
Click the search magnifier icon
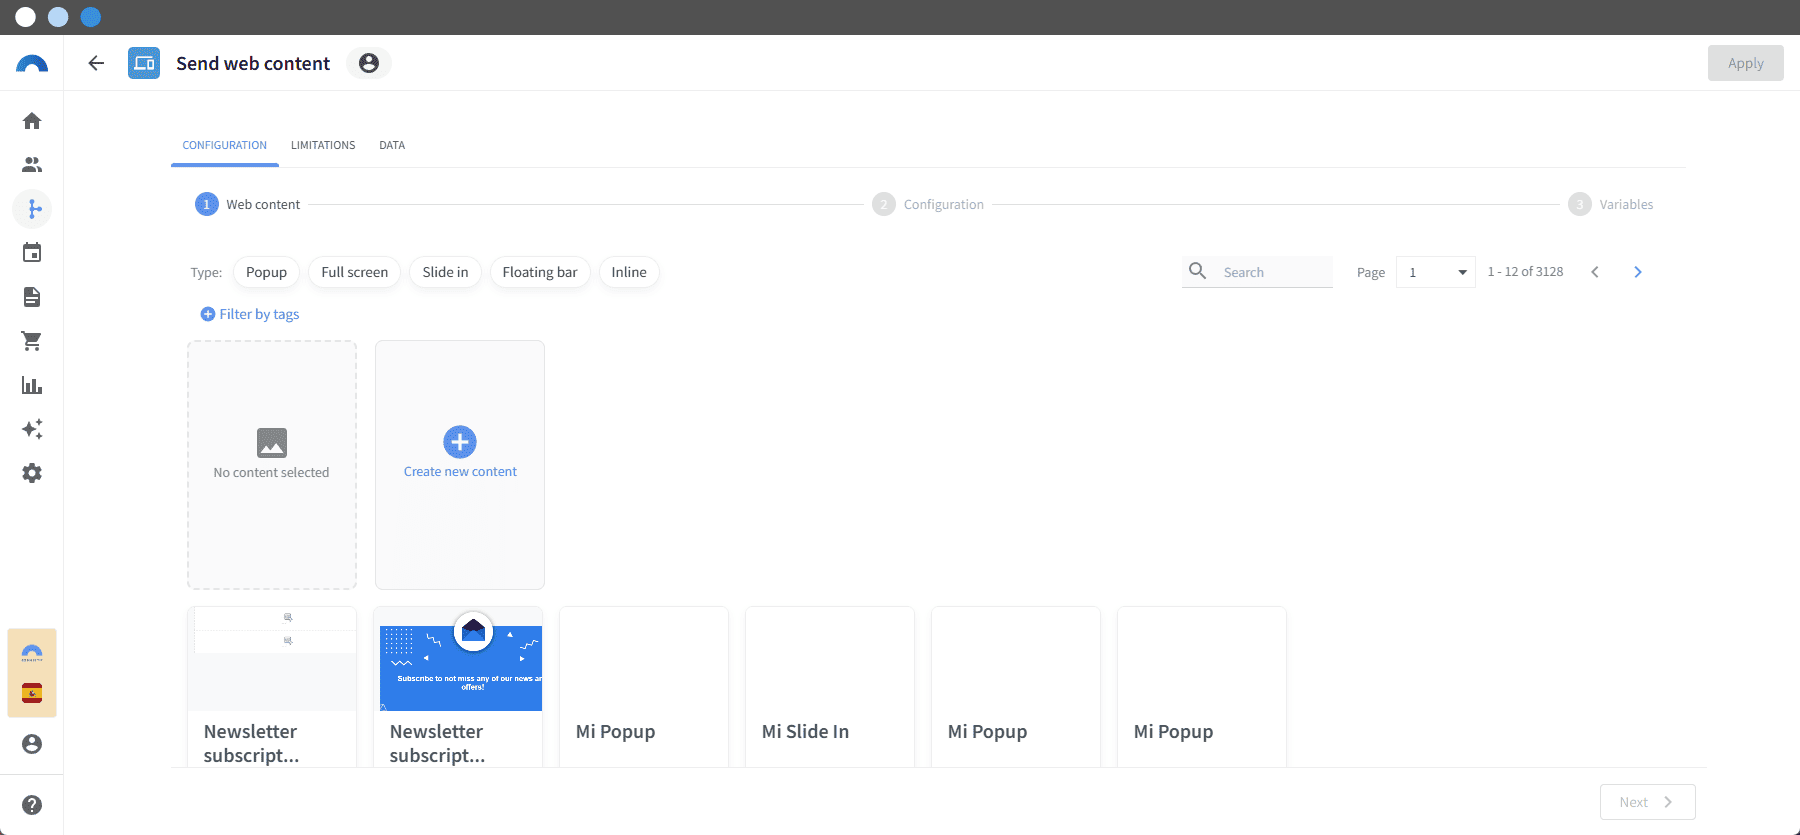point(1197,271)
